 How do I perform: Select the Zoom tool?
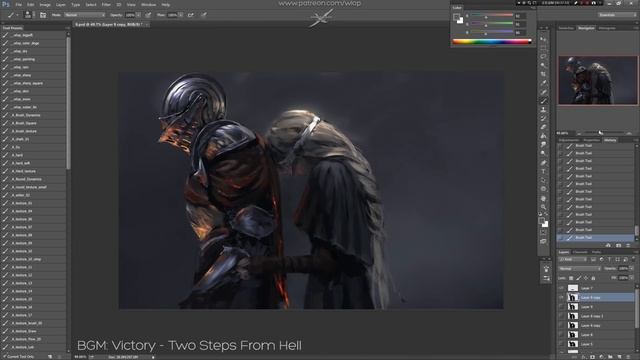(543, 207)
